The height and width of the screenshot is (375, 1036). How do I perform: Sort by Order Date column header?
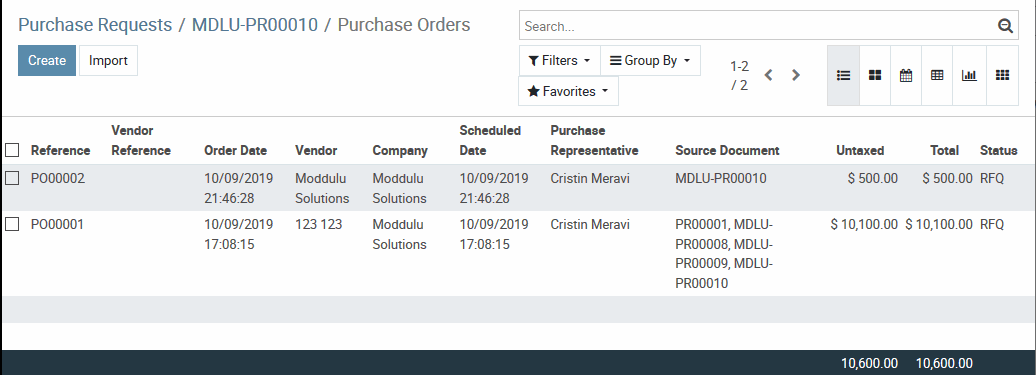(235, 151)
